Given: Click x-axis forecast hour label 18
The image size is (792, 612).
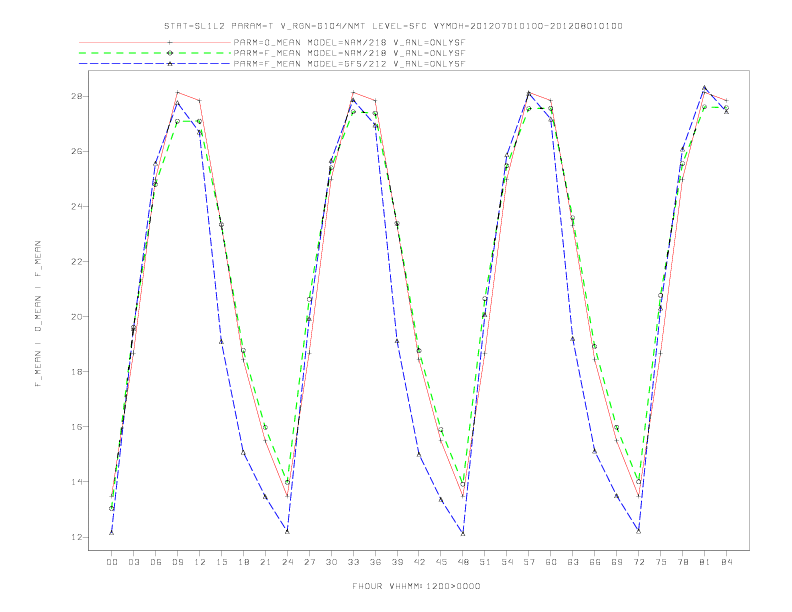Looking at the screenshot, I should click(243, 562).
